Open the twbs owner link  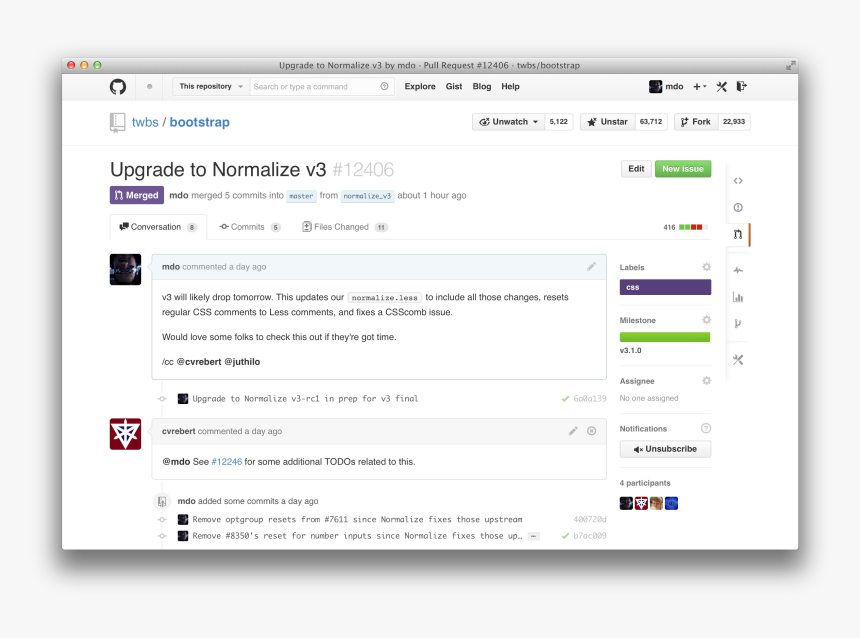pos(145,122)
